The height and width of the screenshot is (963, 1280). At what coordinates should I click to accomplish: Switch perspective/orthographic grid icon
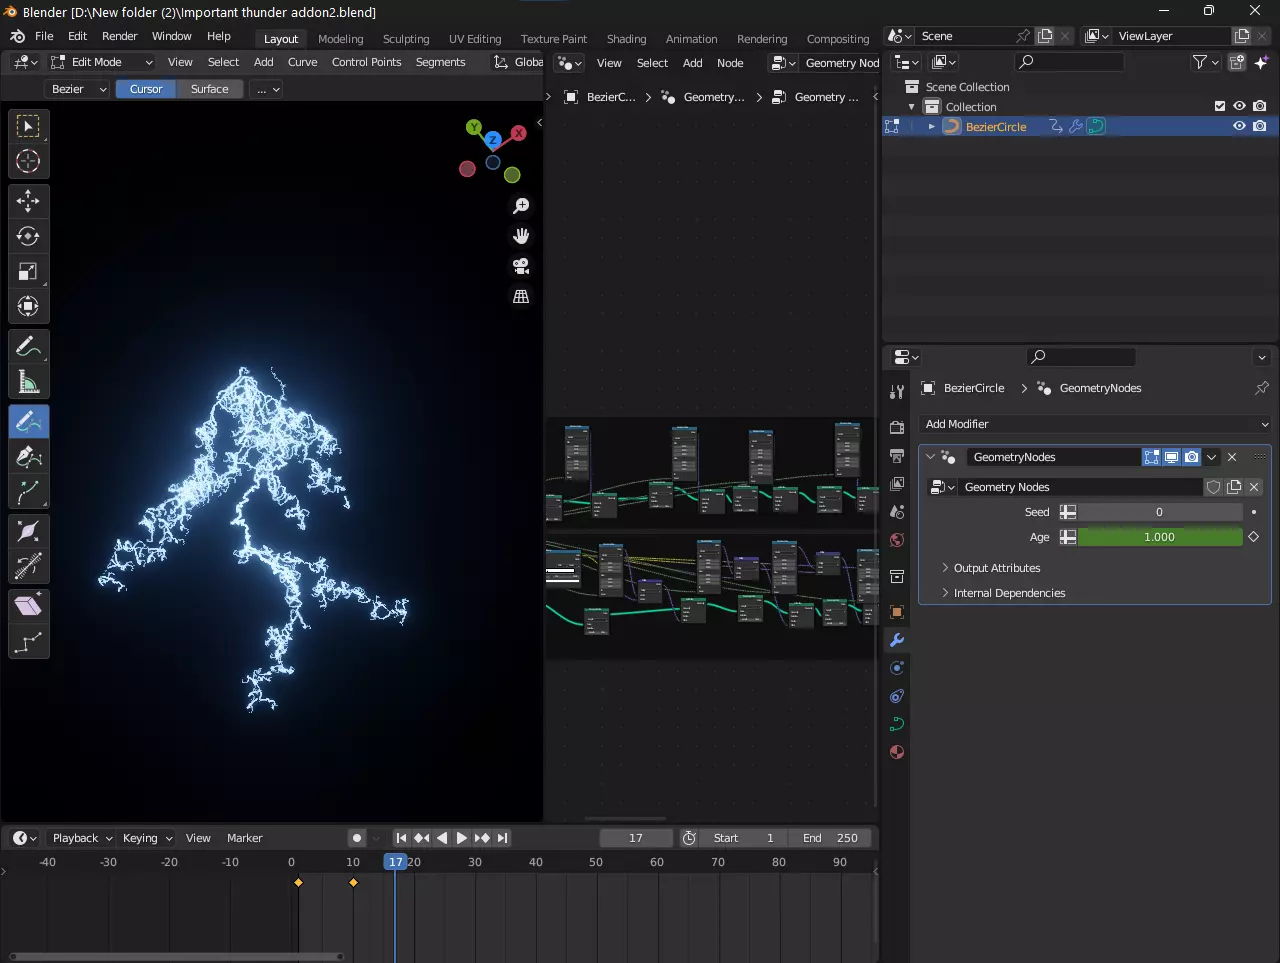tap(521, 297)
